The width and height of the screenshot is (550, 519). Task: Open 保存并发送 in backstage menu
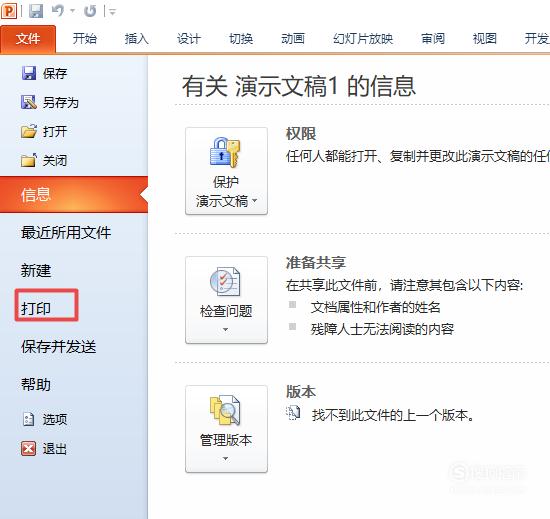[59, 346]
